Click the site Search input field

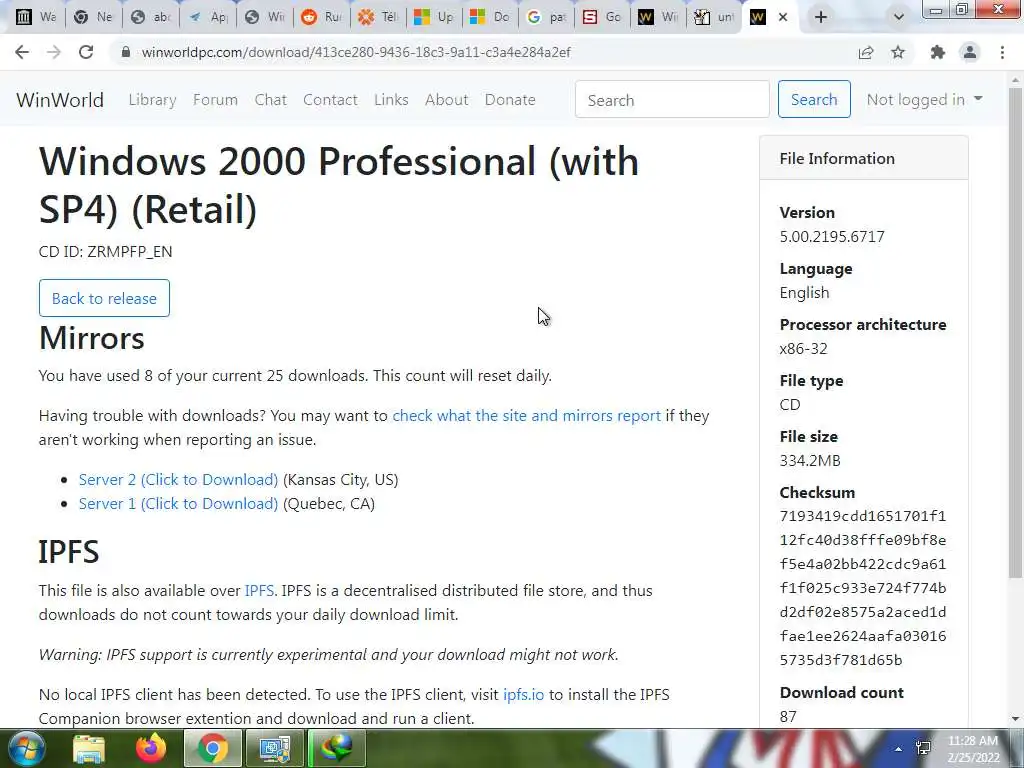point(672,99)
